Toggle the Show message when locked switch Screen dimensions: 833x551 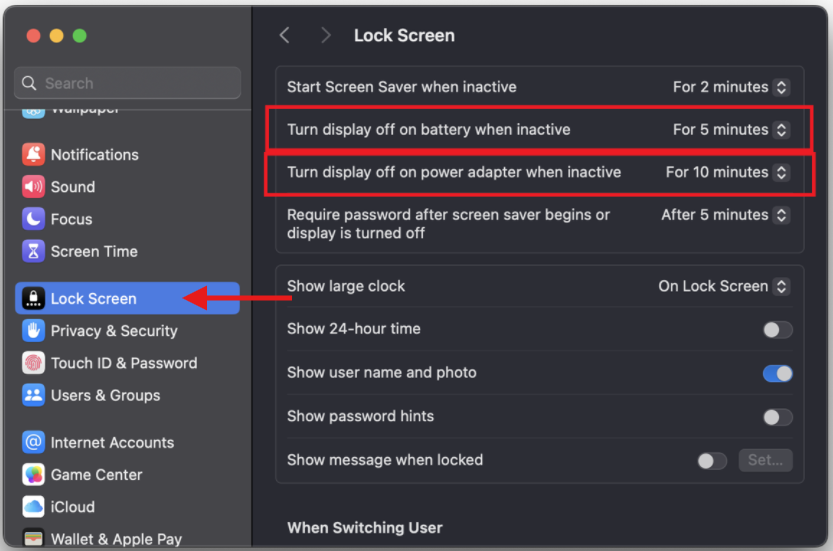(712, 461)
